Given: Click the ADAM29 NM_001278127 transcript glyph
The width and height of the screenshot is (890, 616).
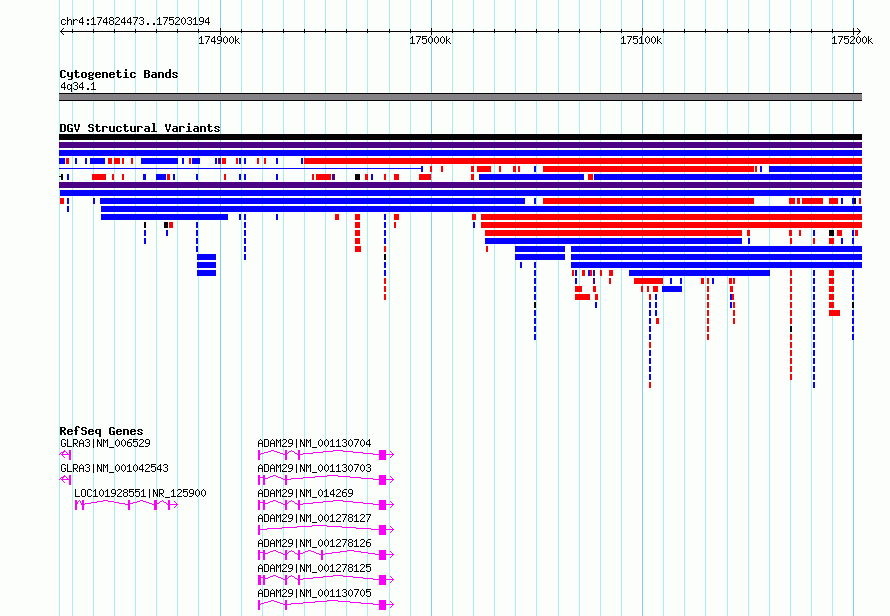Looking at the screenshot, I should pos(326,530).
